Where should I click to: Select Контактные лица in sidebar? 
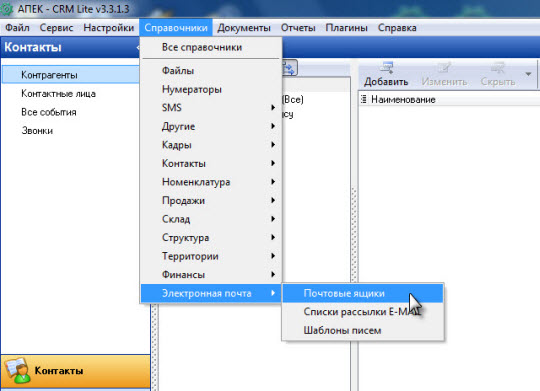58,93
